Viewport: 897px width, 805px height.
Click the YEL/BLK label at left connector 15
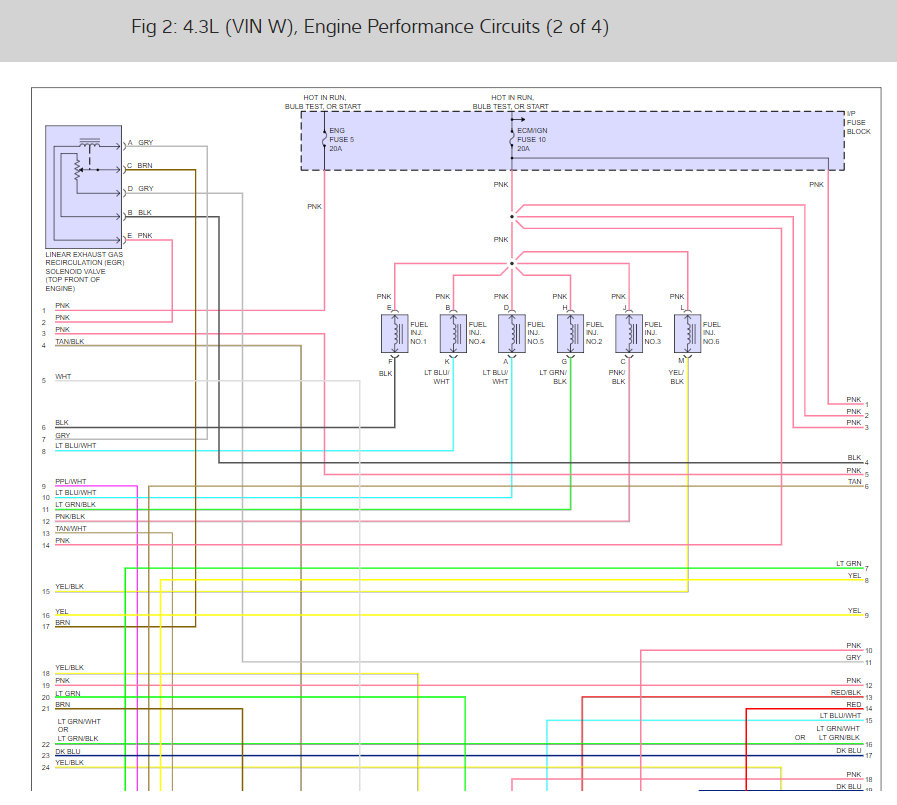pyautogui.click(x=69, y=586)
